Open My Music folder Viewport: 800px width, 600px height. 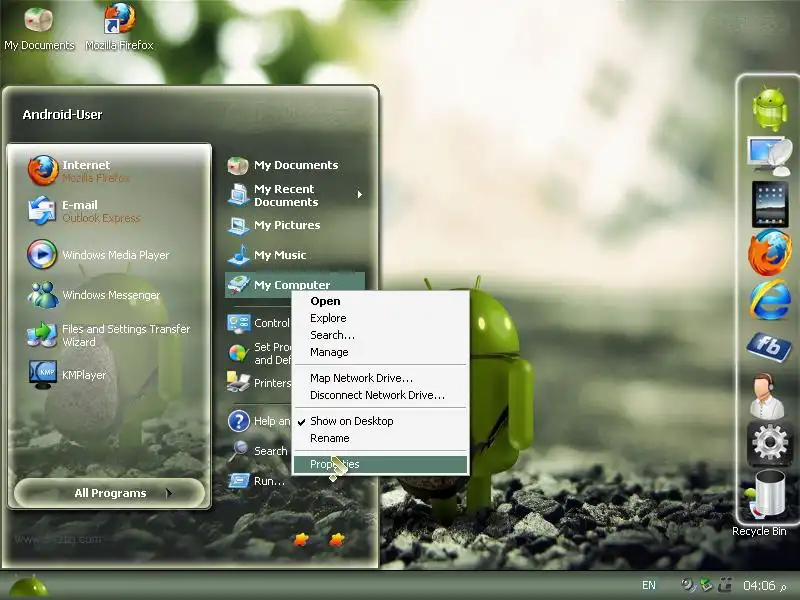[295, 255]
